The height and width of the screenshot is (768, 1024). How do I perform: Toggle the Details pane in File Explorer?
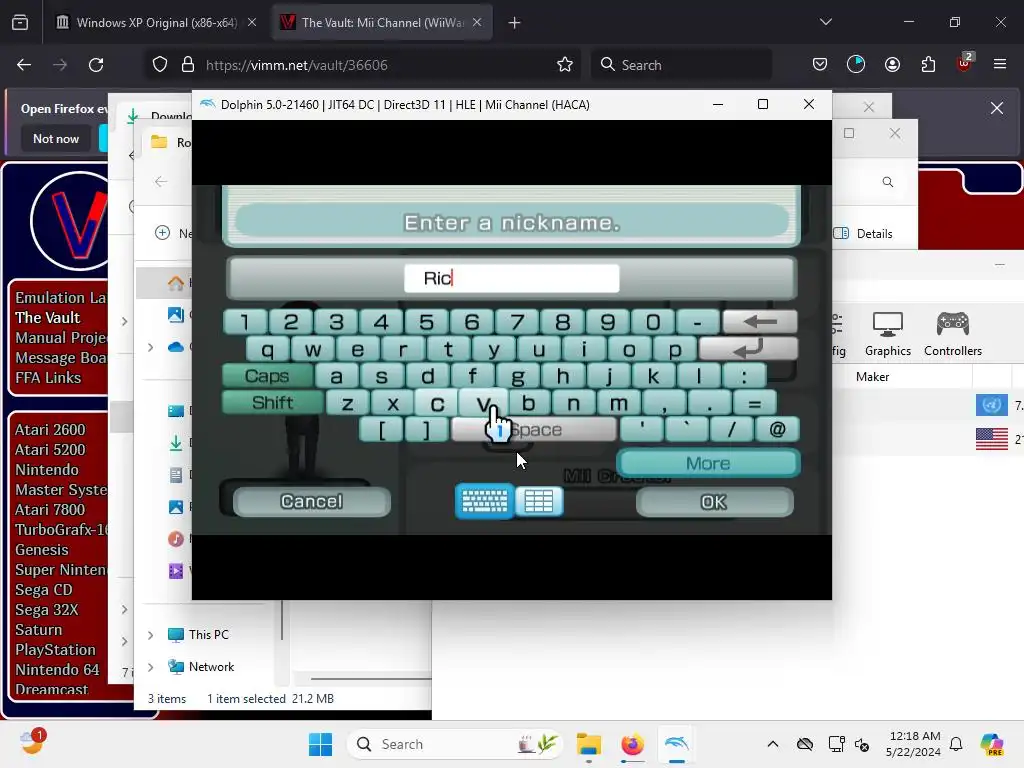[x=863, y=234]
